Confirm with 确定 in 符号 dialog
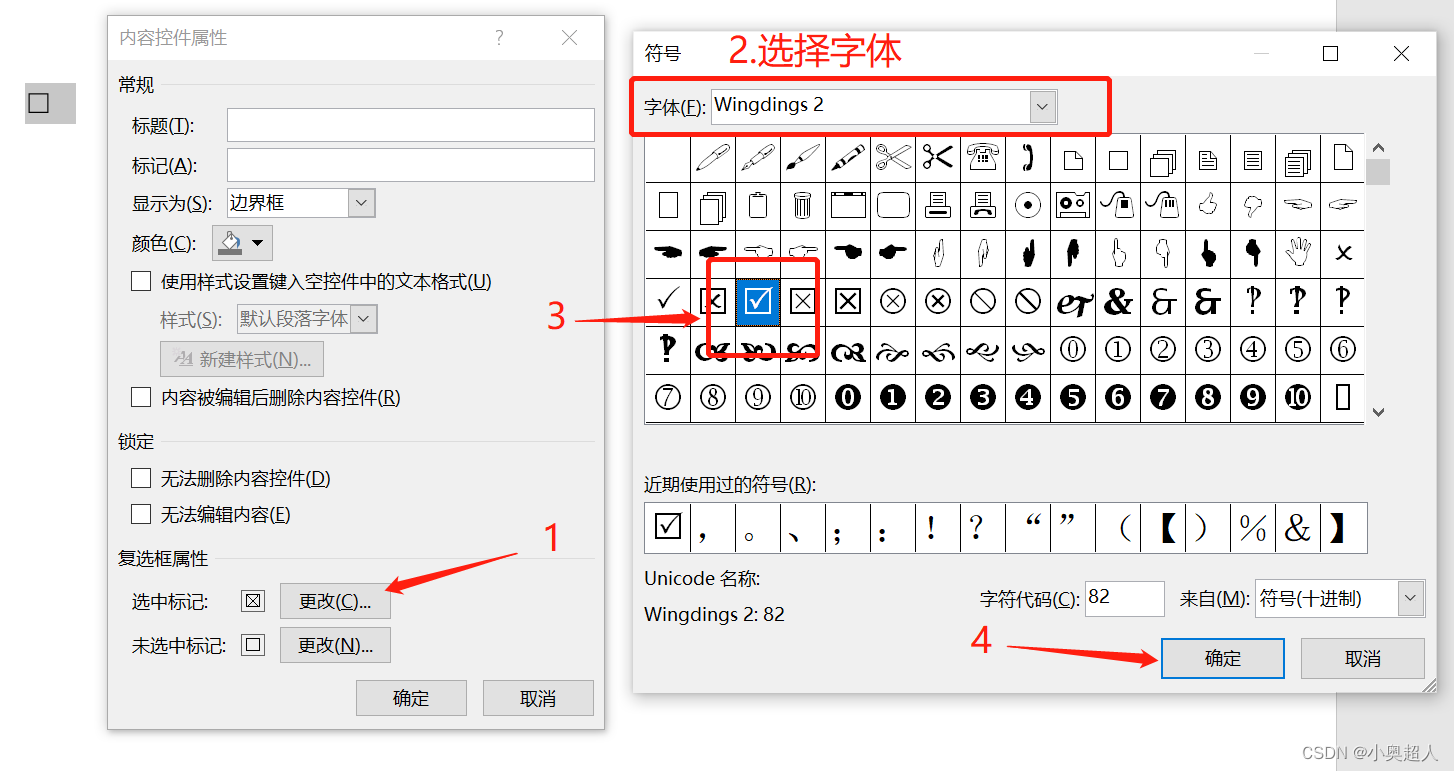This screenshot has width=1454, height=771. [1223, 658]
